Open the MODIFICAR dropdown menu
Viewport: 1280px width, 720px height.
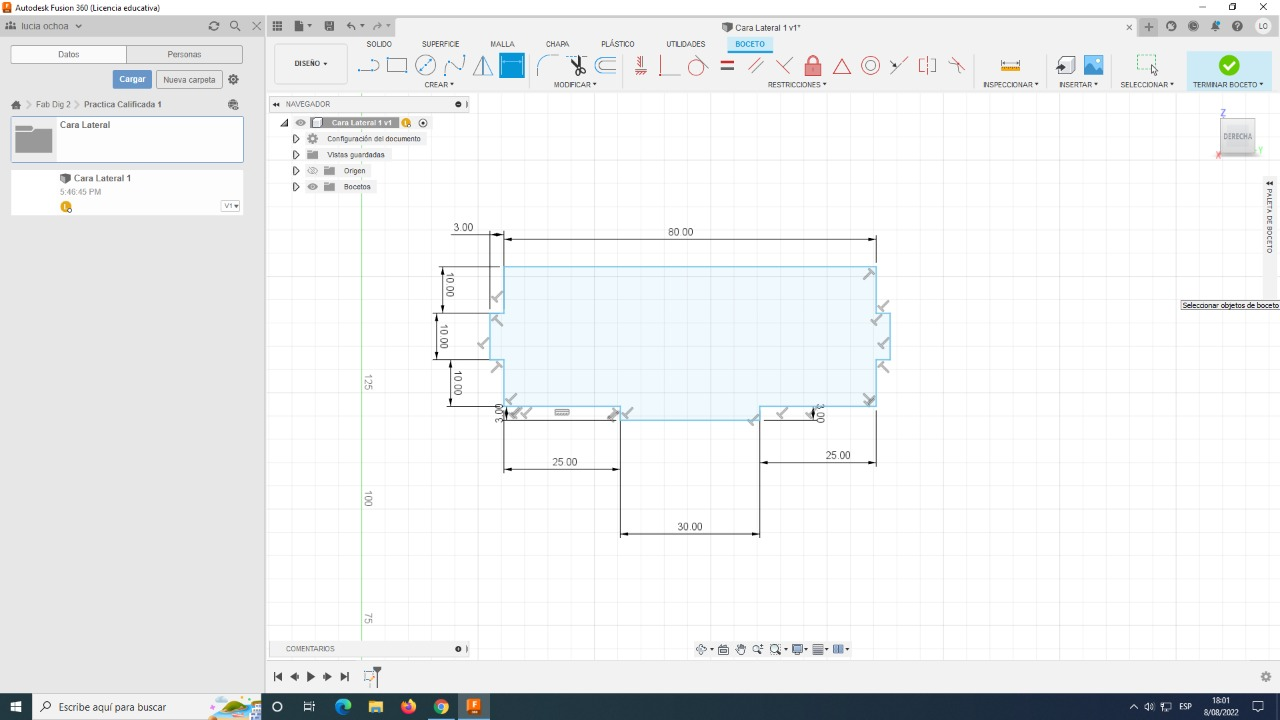click(x=575, y=85)
